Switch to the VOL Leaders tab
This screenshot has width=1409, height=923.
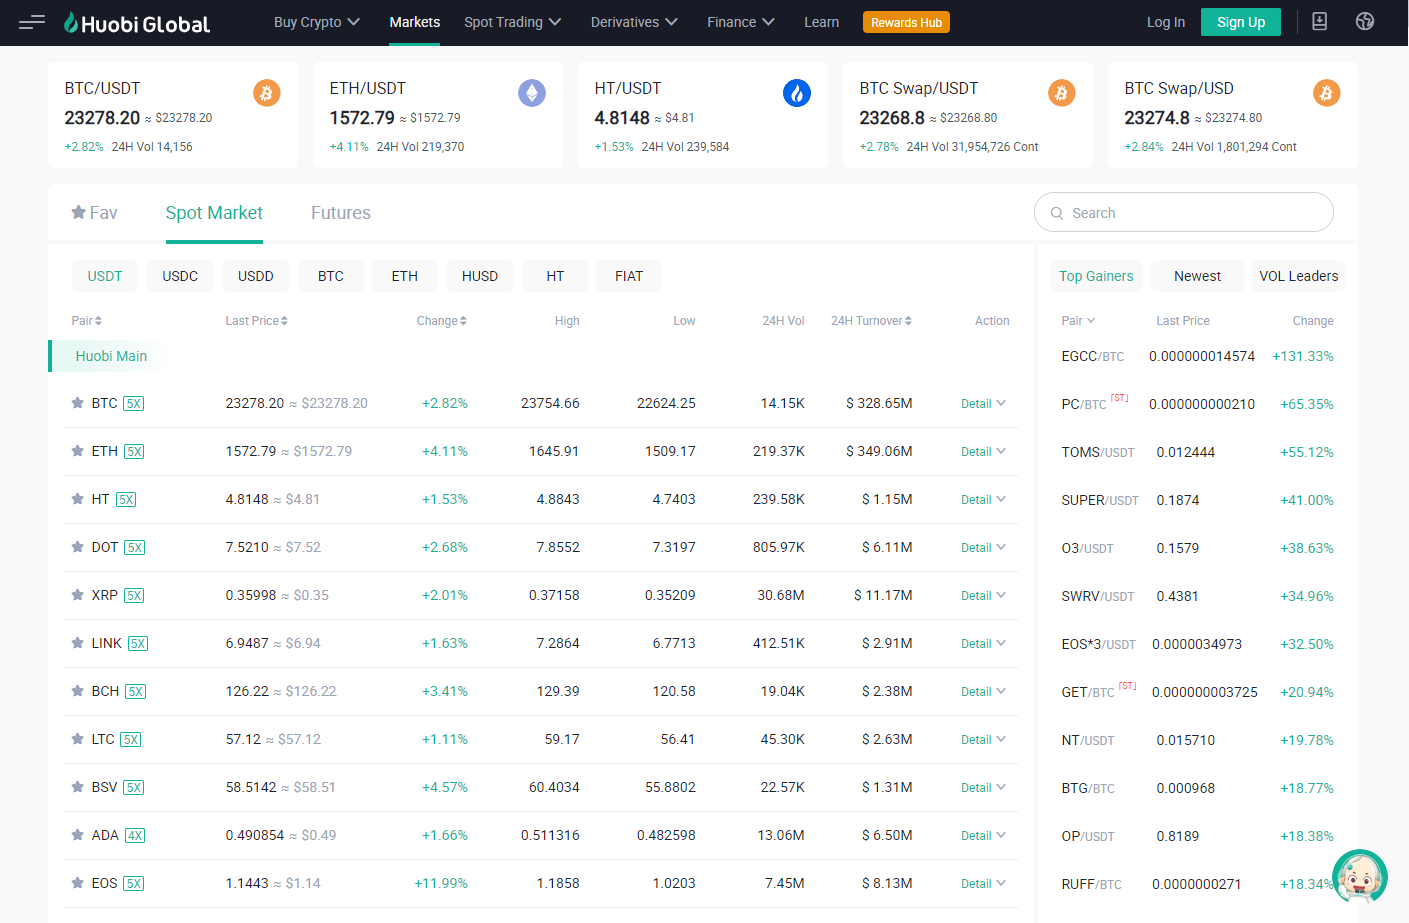coord(1298,276)
